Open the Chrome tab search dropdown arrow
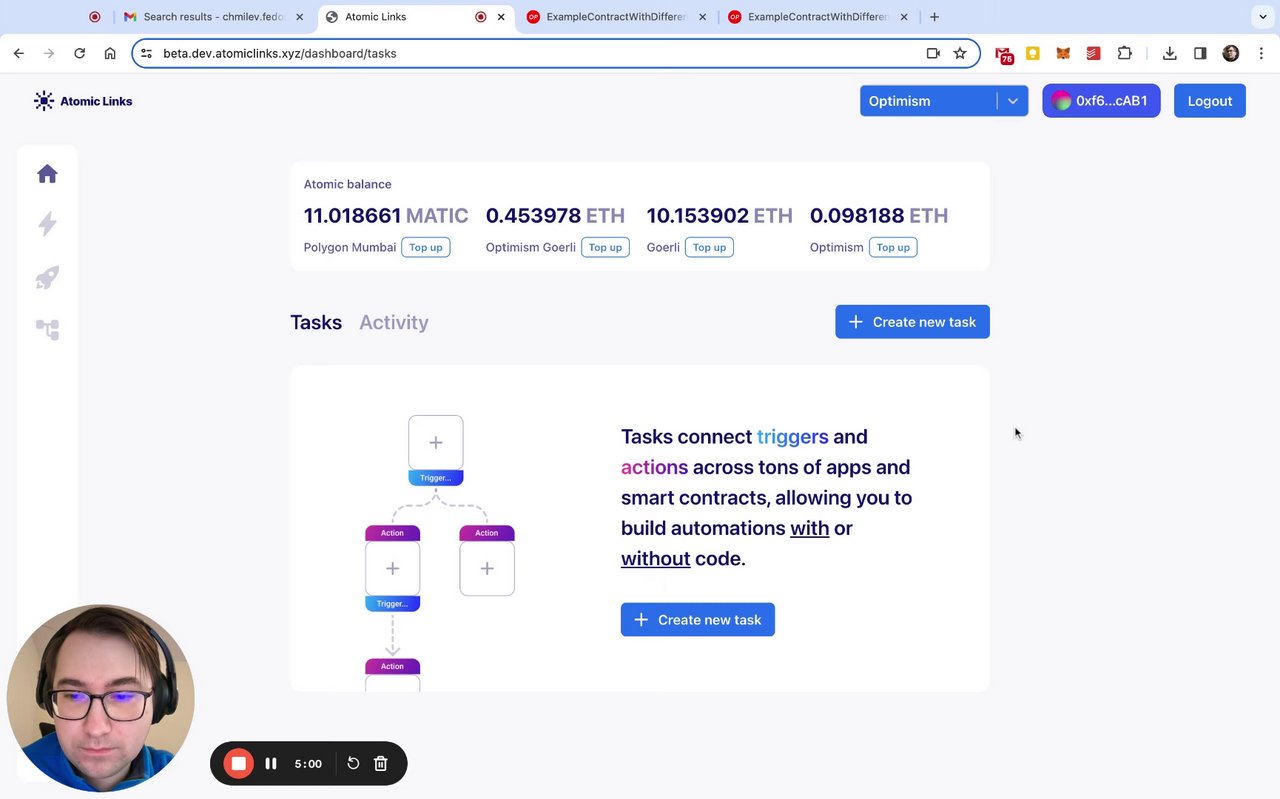Viewport: 1280px width, 799px height. [1262, 17]
